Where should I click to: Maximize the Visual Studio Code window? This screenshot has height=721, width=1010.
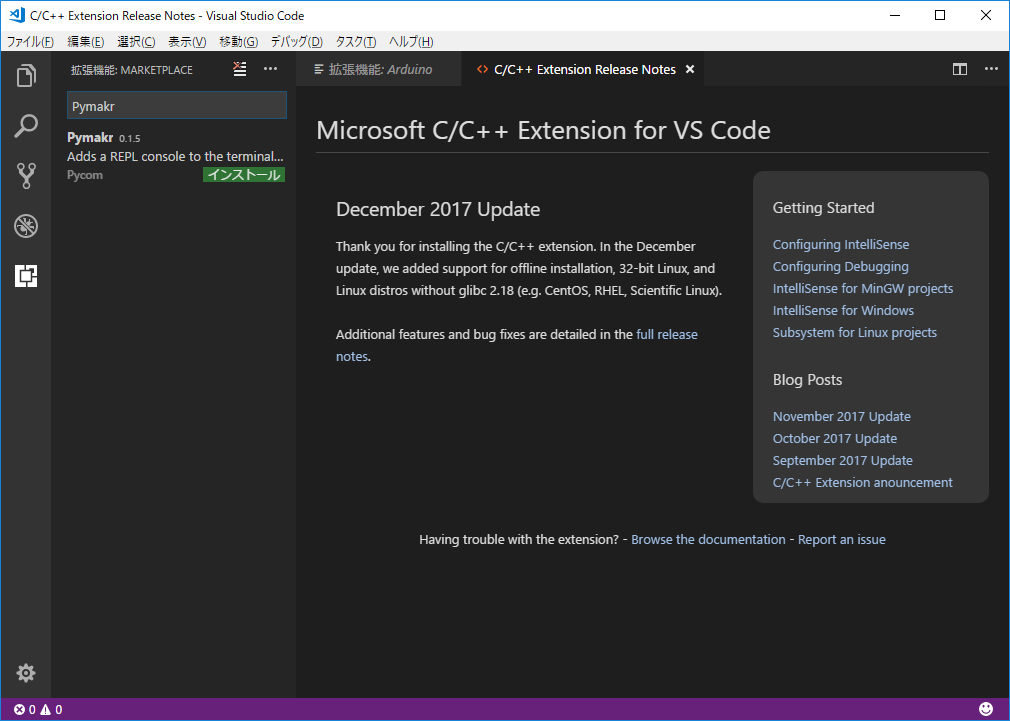point(940,15)
